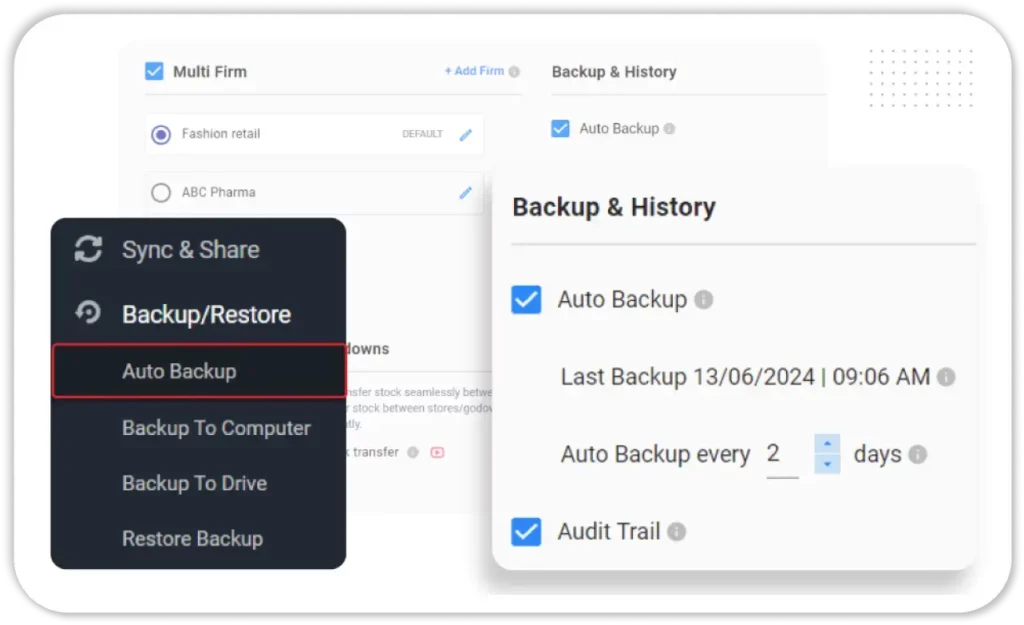Click the Sync & Share icon
This screenshot has width=1024, height=625.
88,250
